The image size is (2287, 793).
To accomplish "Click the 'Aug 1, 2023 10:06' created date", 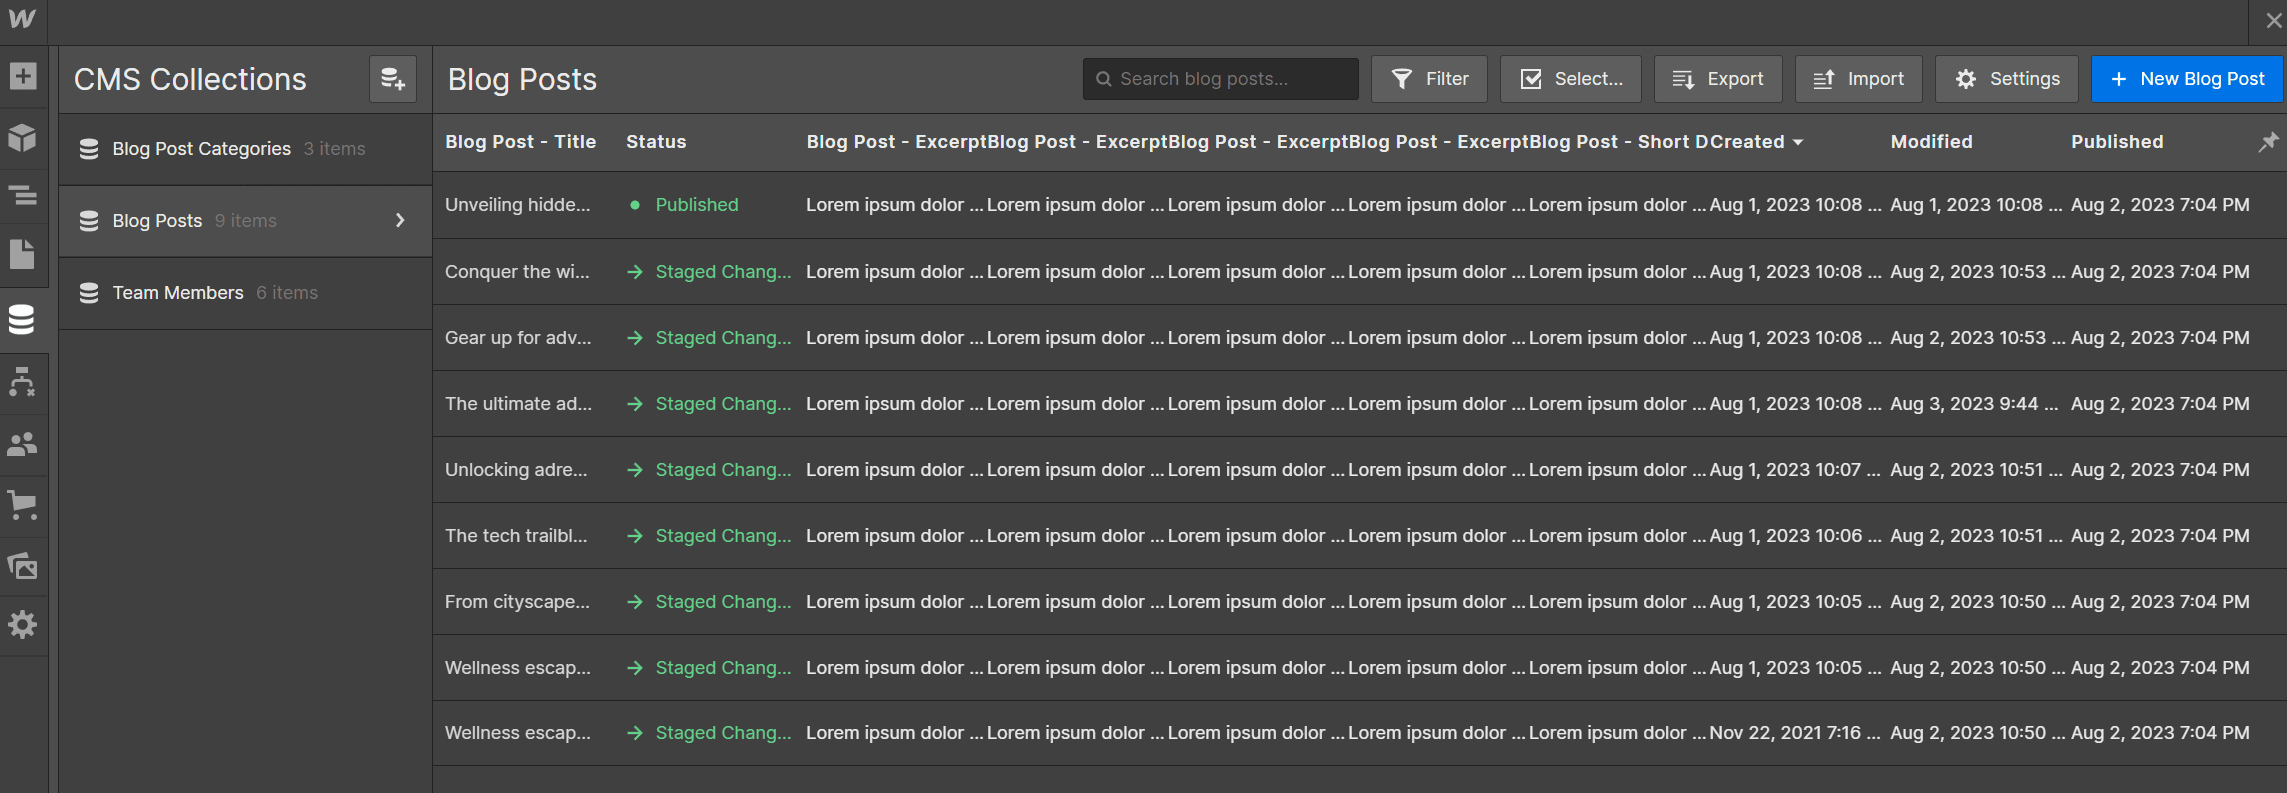I will (x=1795, y=536).
